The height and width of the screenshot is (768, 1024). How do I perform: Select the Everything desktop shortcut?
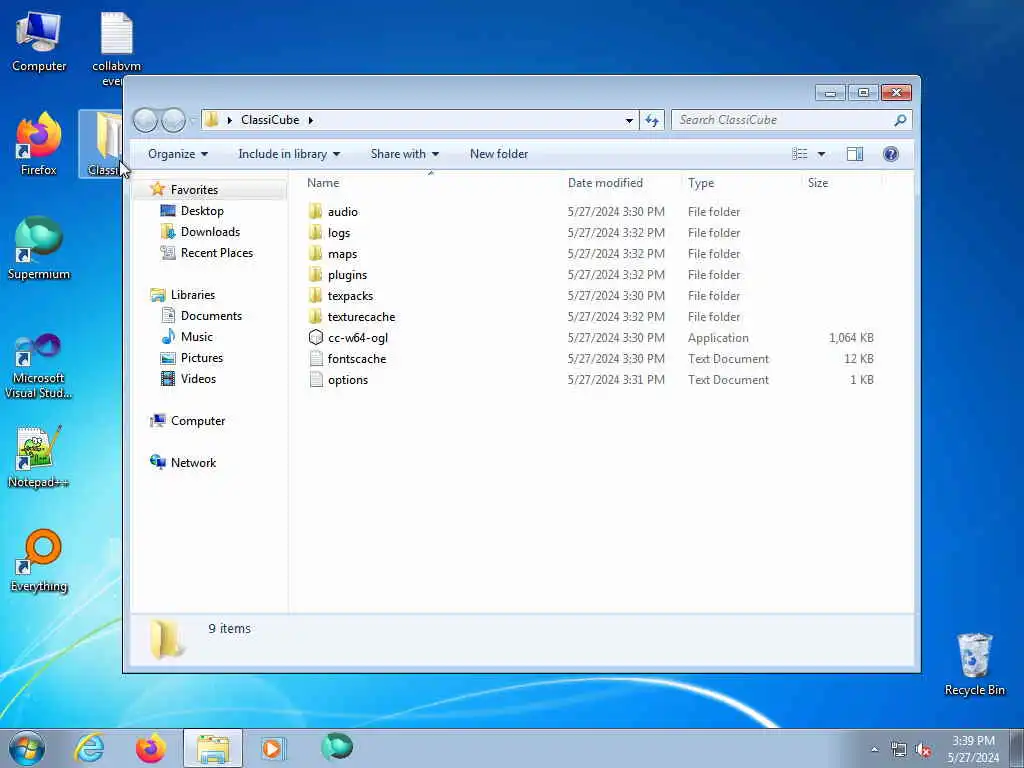(x=39, y=560)
